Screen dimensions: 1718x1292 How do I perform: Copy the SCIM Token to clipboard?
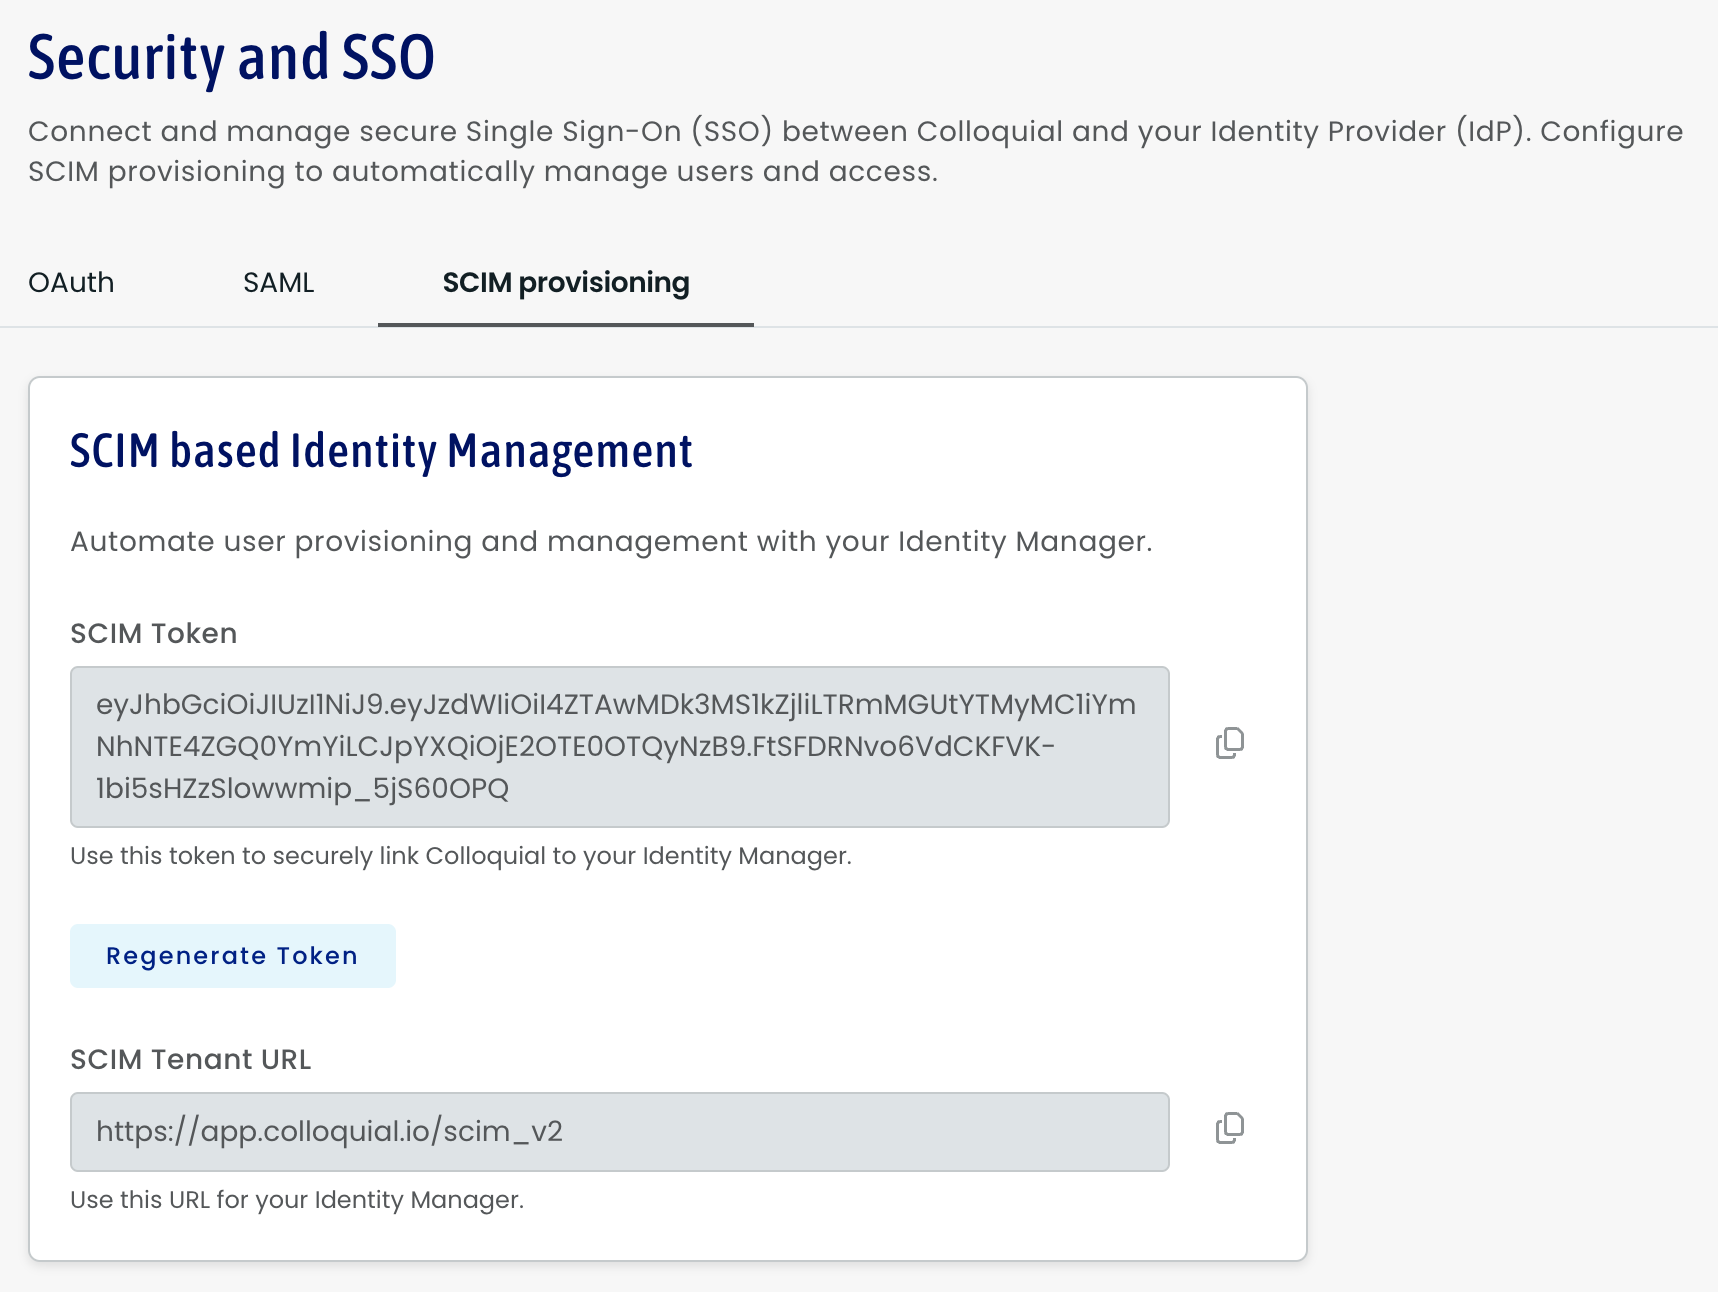1230,743
